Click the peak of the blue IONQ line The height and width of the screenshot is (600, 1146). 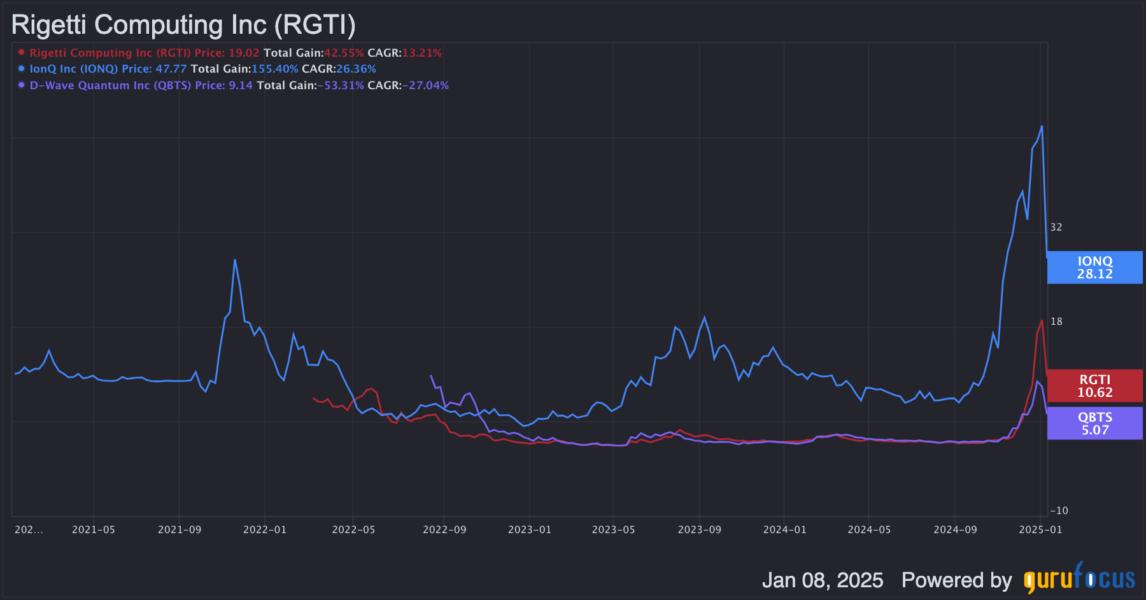[1041, 127]
